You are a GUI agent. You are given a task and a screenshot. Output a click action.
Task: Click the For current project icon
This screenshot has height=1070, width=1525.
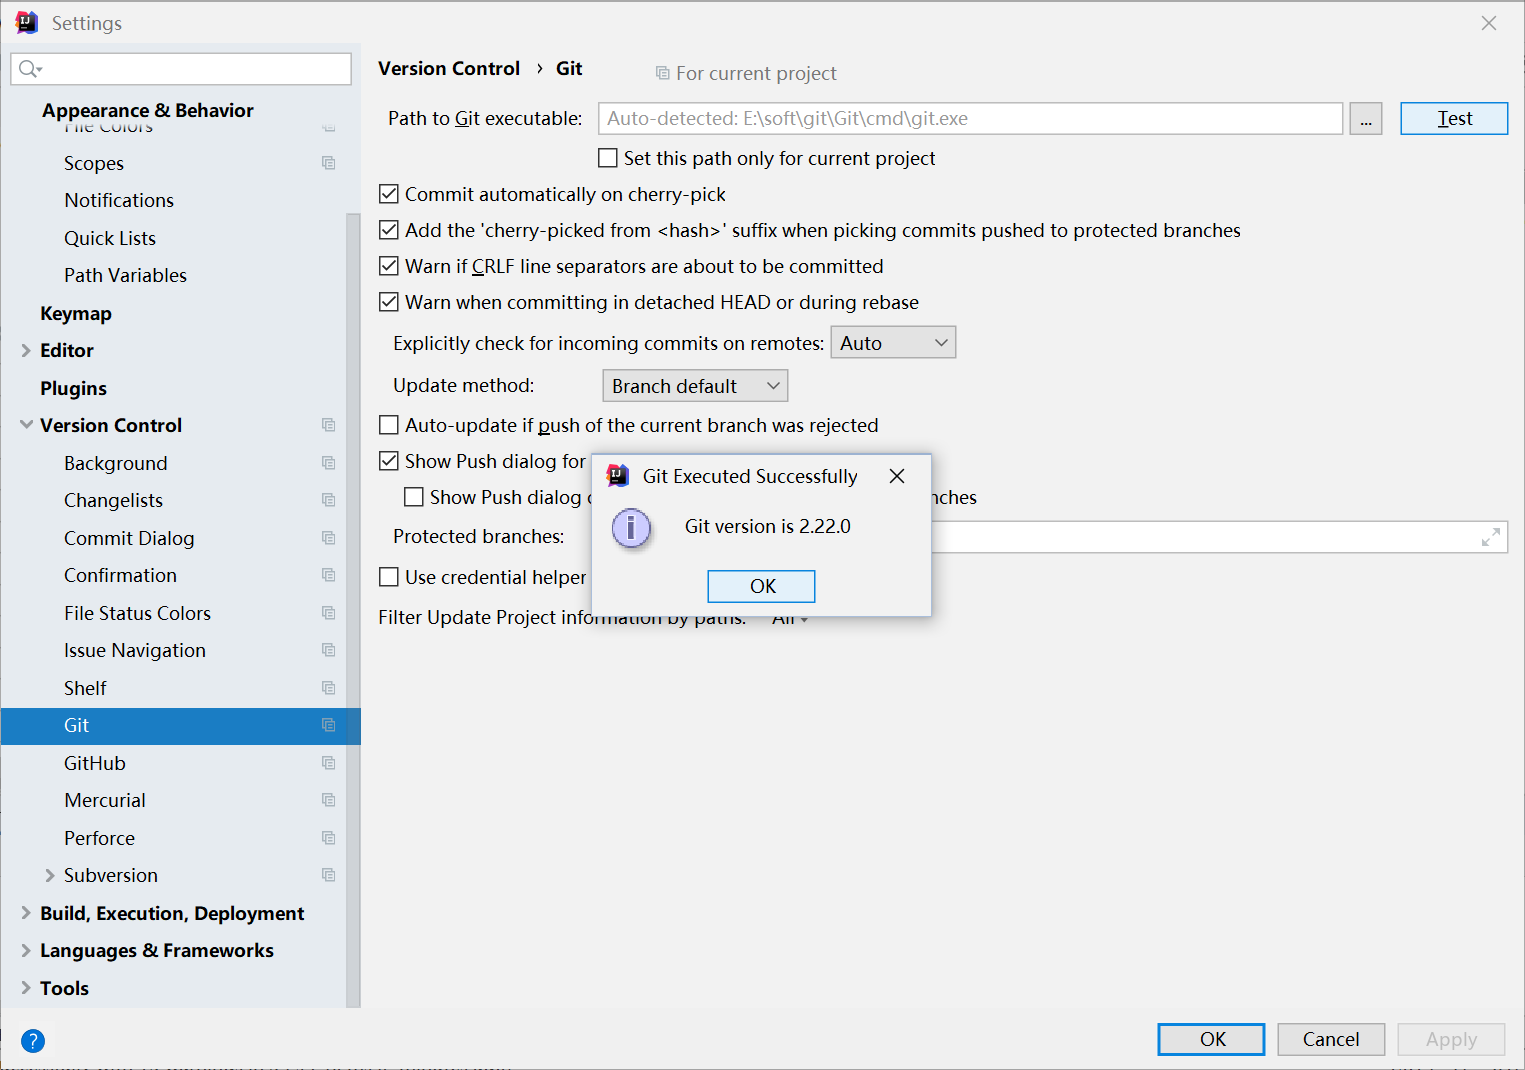tap(662, 73)
